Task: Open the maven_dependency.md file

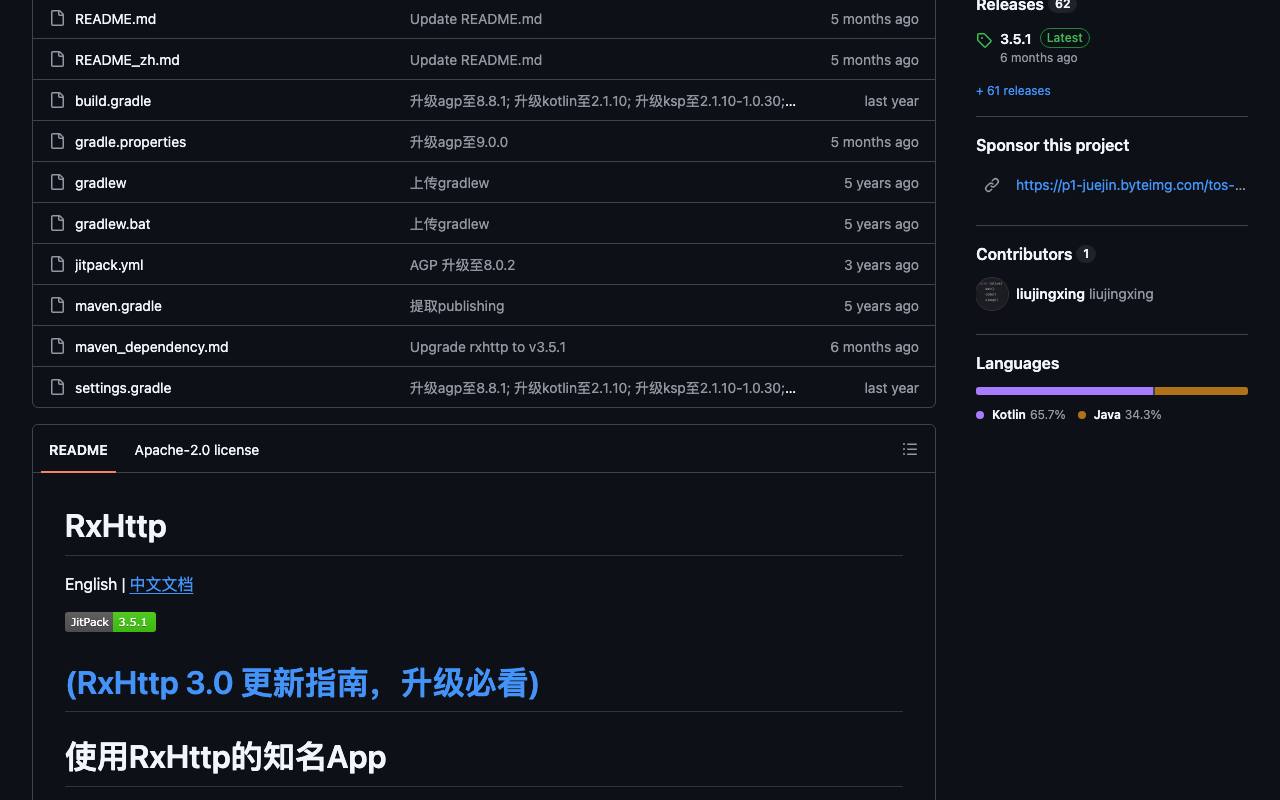Action: click(x=151, y=347)
